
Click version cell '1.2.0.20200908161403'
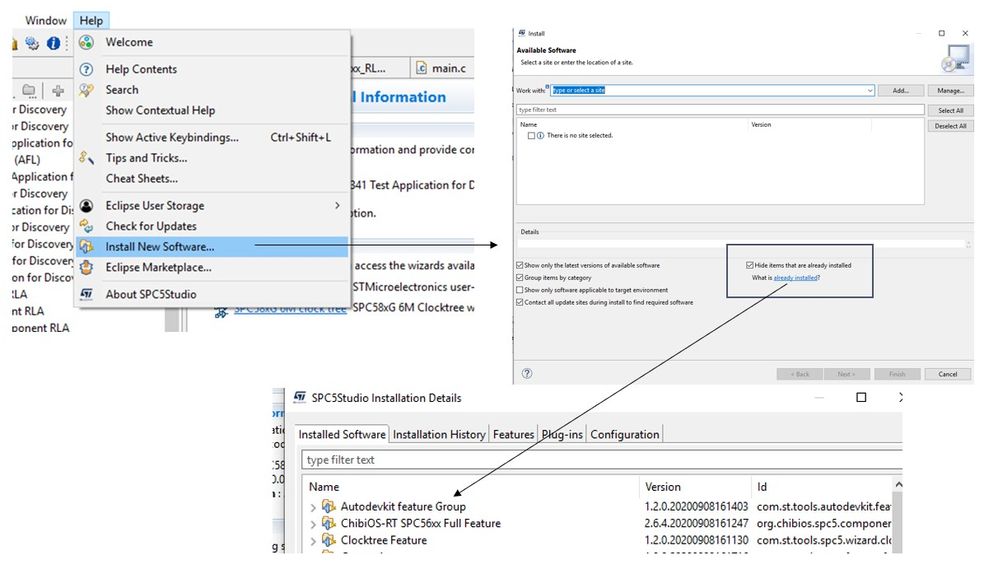click(696, 506)
